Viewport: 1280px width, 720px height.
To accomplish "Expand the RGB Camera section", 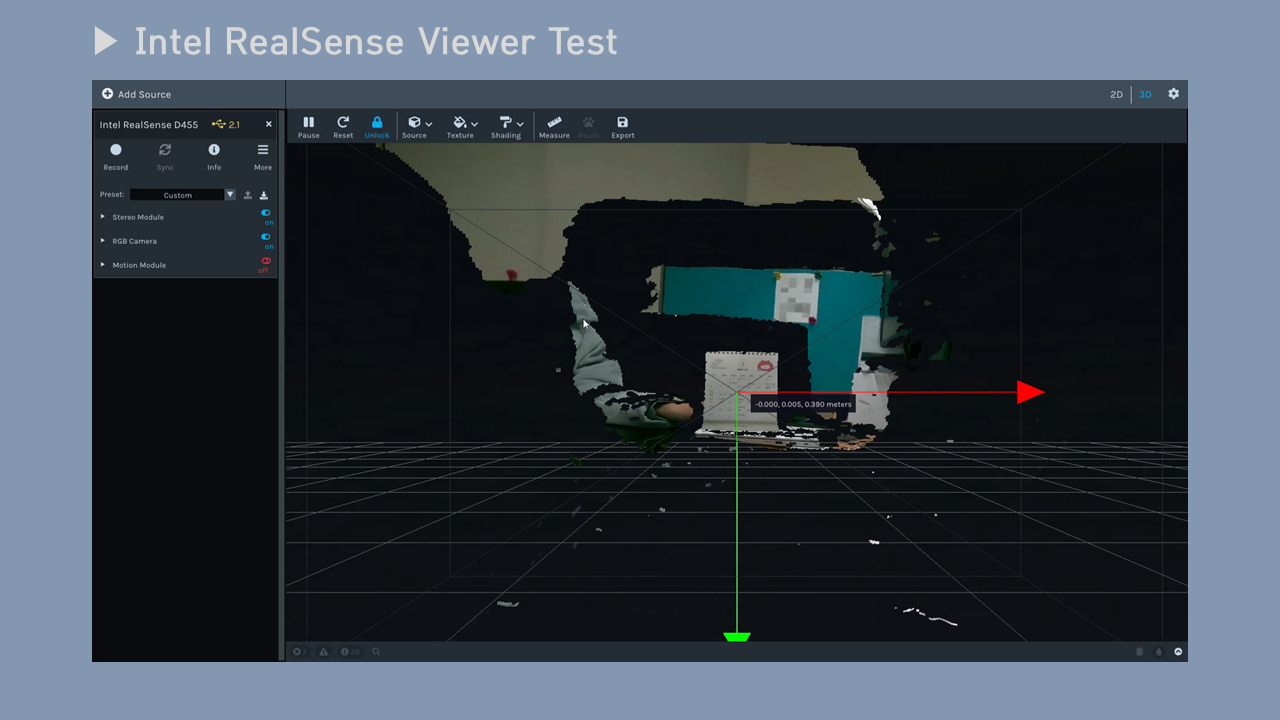I will tap(102, 241).
